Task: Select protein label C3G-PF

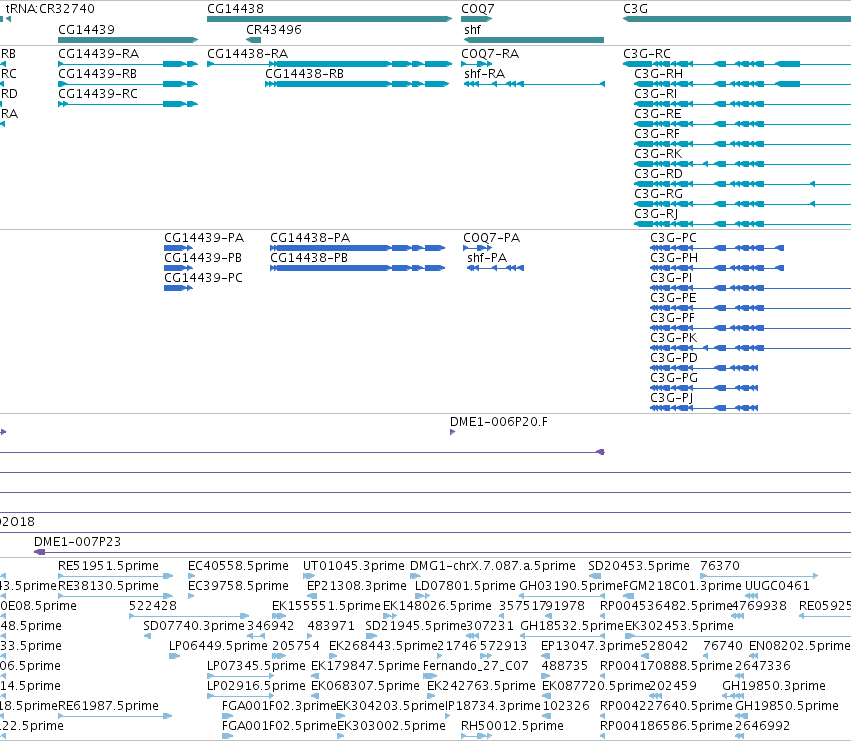Action: pos(672,318)
